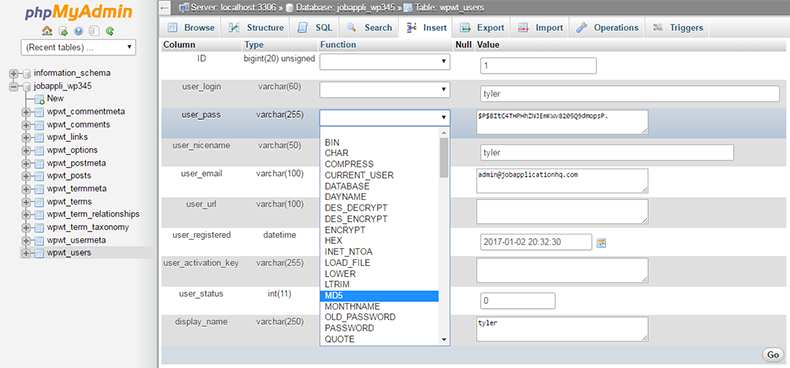This screenshot has height=368, width=790.
Task: Click the reload navigation green icon
Action: [x=110, y=31]
